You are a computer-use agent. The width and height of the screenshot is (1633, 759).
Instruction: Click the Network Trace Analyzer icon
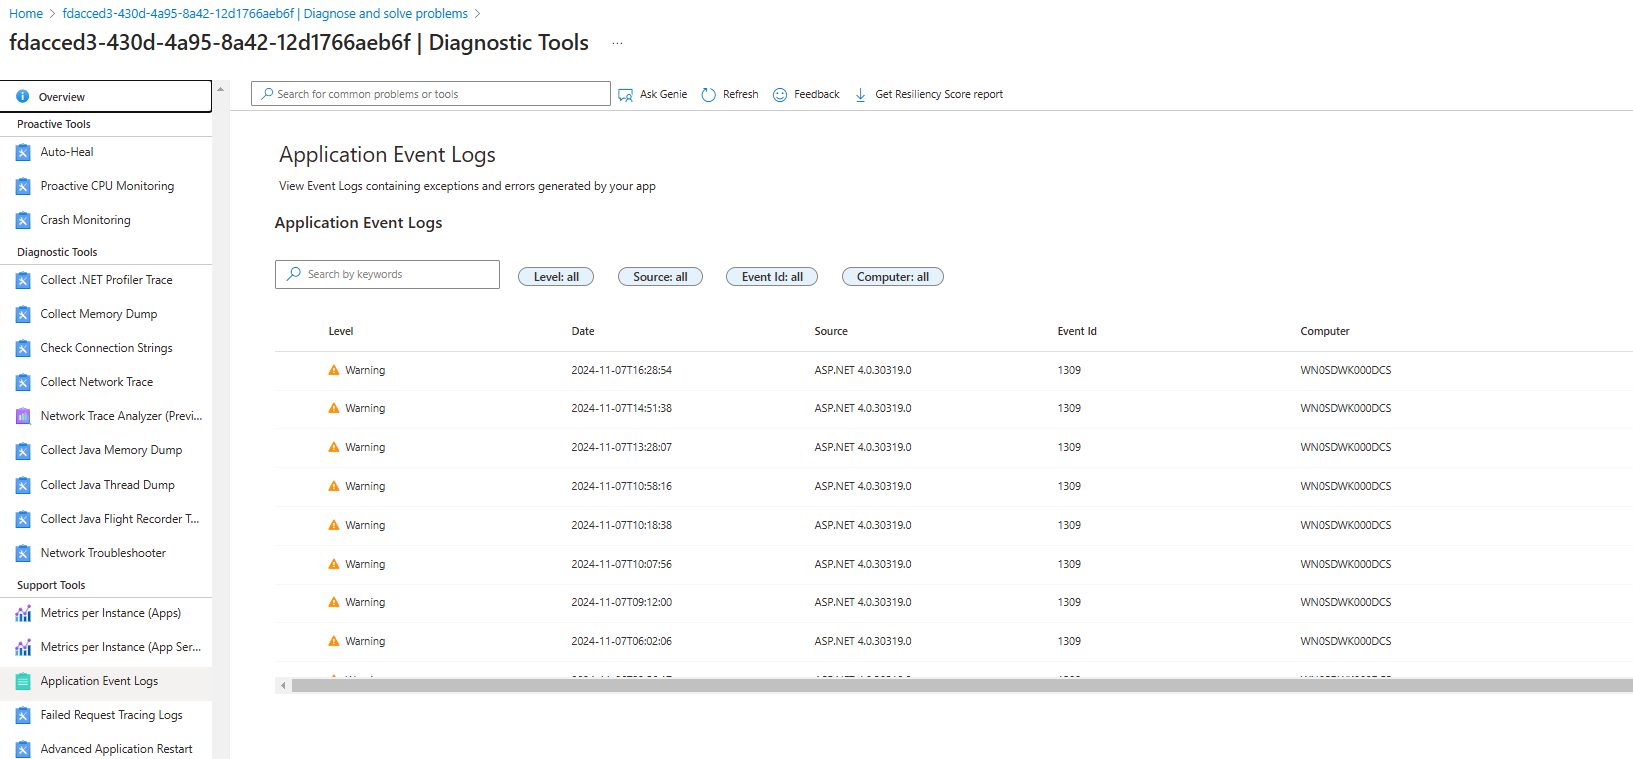(23, 417)
